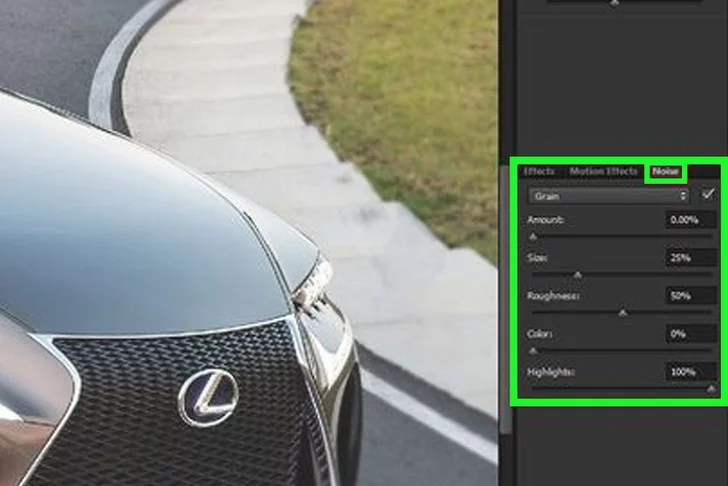Screen dimensions: 728x486
Task: Click the Size value field showing 25%
Action: (x=690, y=258)
